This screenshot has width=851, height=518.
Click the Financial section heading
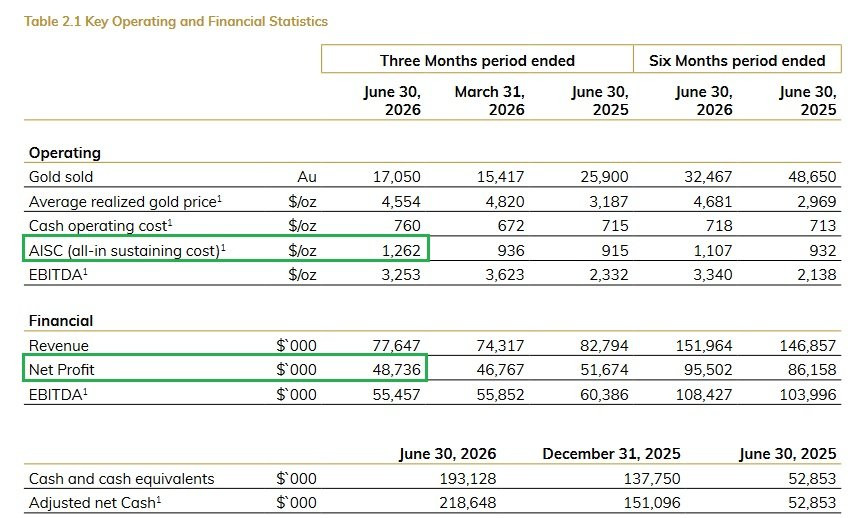point(61,320)
